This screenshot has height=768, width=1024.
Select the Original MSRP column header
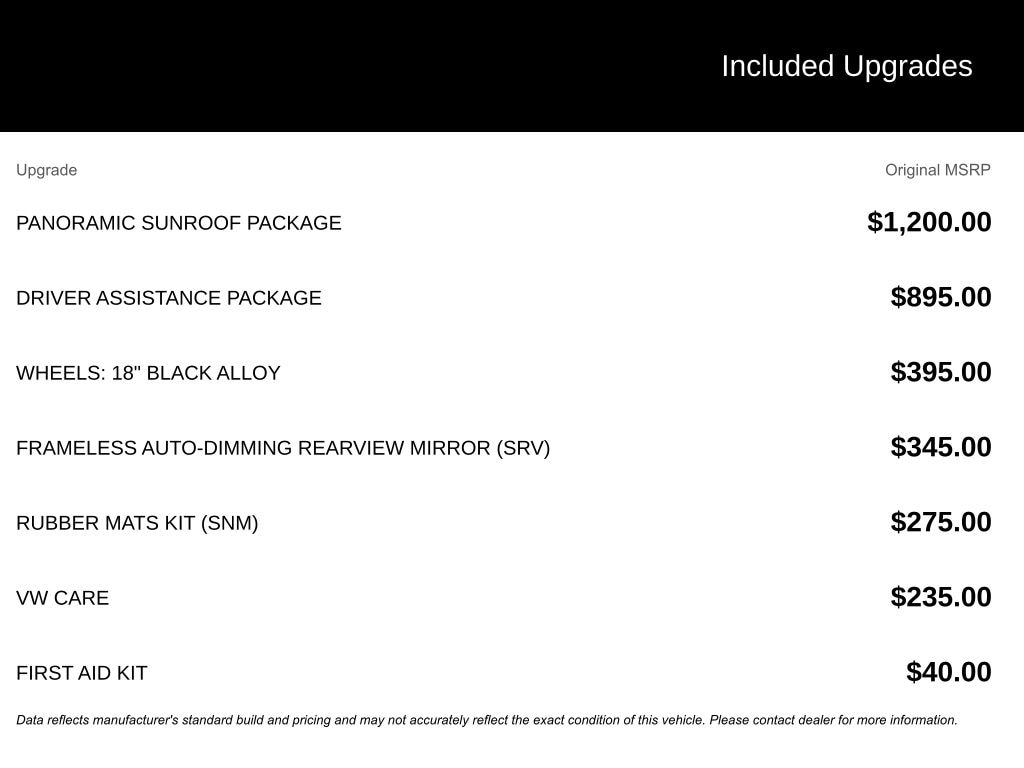tap(937, 170)
